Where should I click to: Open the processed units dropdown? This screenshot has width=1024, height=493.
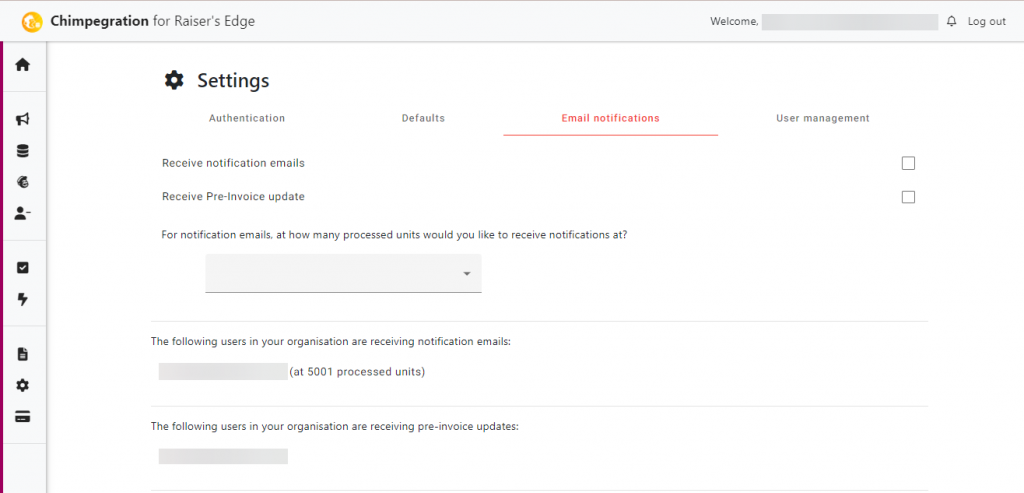[344, 273]
